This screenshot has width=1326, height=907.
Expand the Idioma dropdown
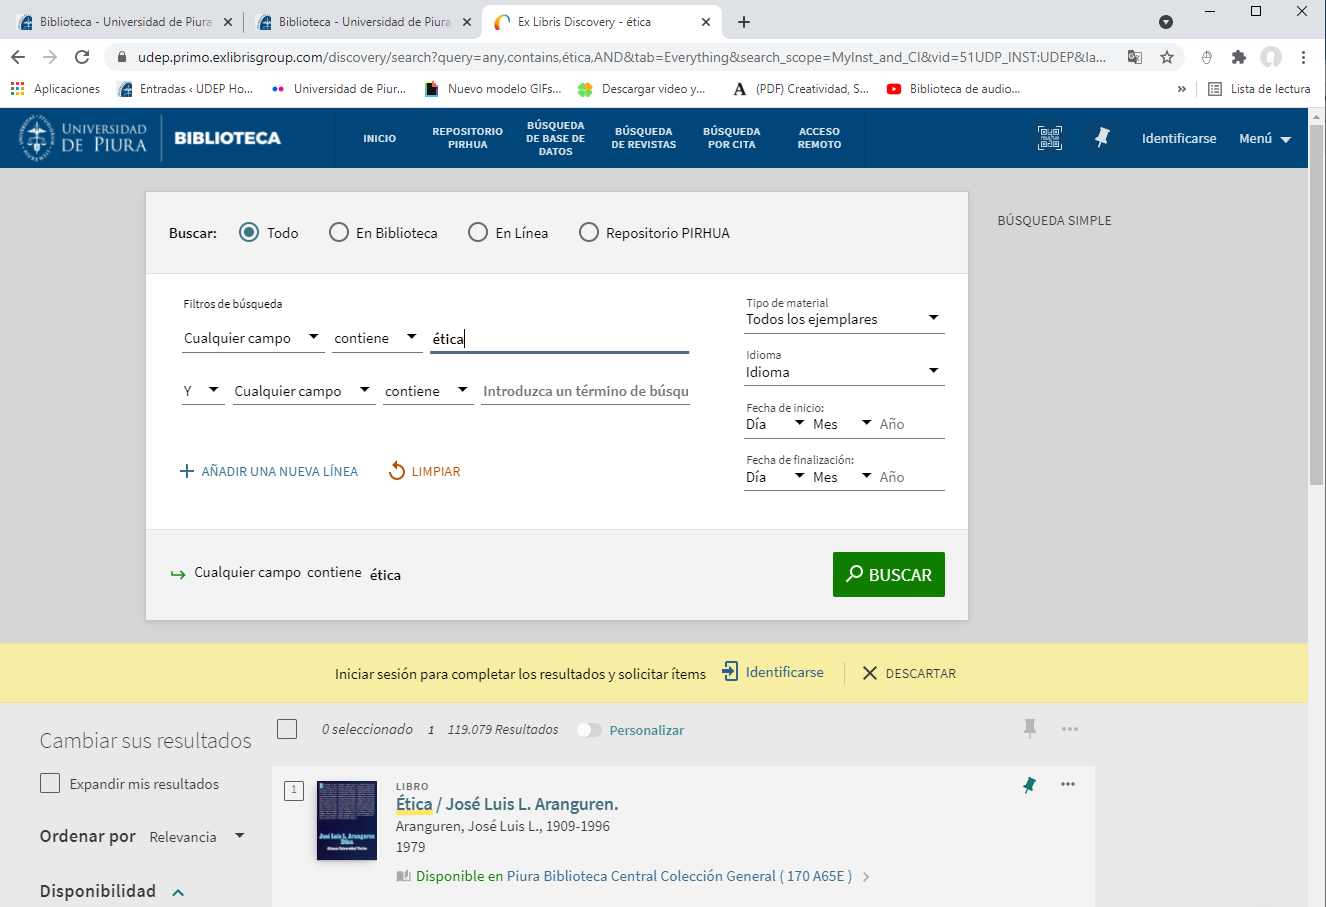(x=843, y=372)
